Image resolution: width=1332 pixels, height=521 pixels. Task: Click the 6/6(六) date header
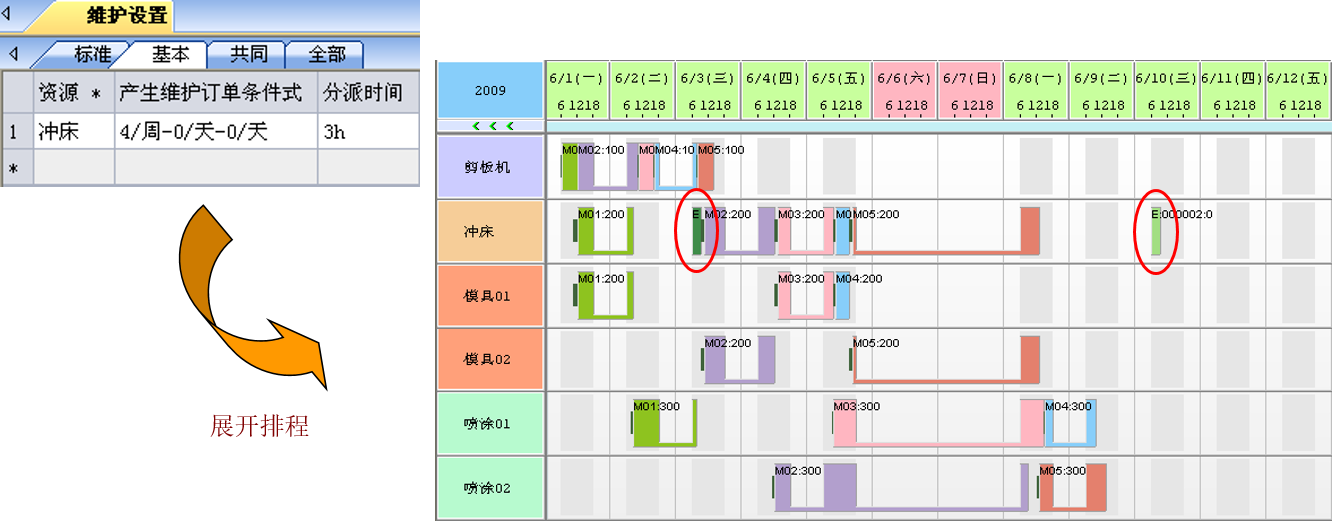pyautogui.click(x=903, y=90)
